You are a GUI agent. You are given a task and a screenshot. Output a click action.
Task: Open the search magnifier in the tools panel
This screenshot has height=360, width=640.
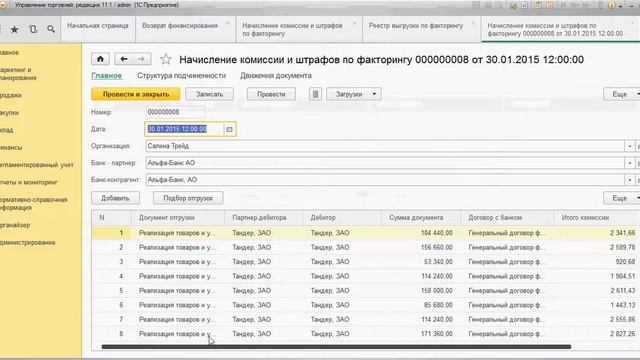coord(51,29)
